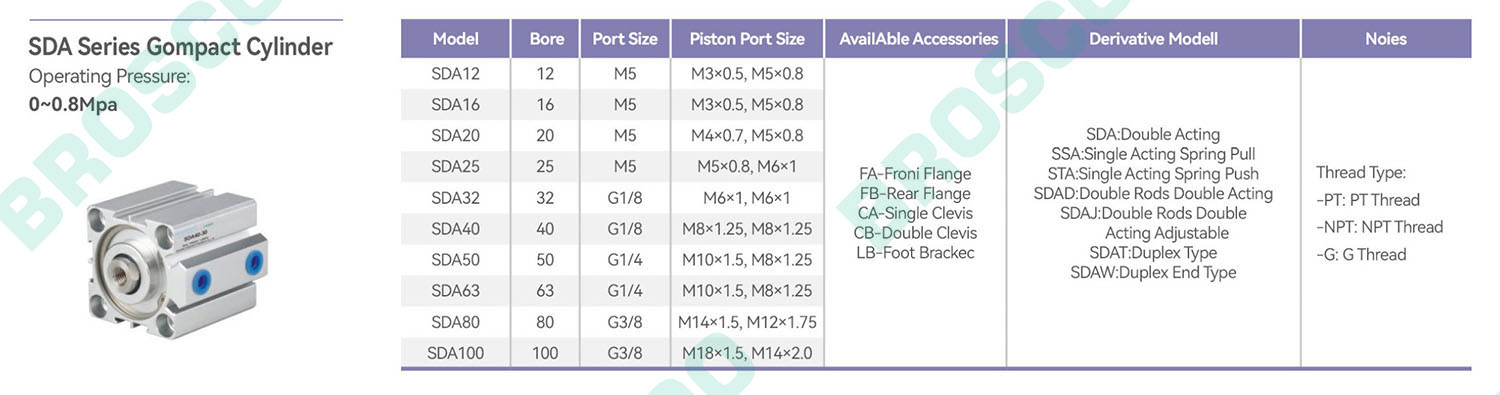The image size is (1500, 395).
Task: Click the Piston Port Size header
Action: [747, 39]
